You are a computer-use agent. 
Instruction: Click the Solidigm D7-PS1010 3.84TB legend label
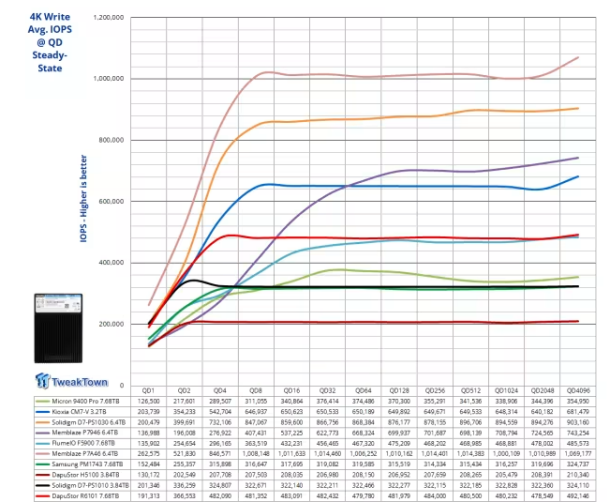click(x=90, y=486)
